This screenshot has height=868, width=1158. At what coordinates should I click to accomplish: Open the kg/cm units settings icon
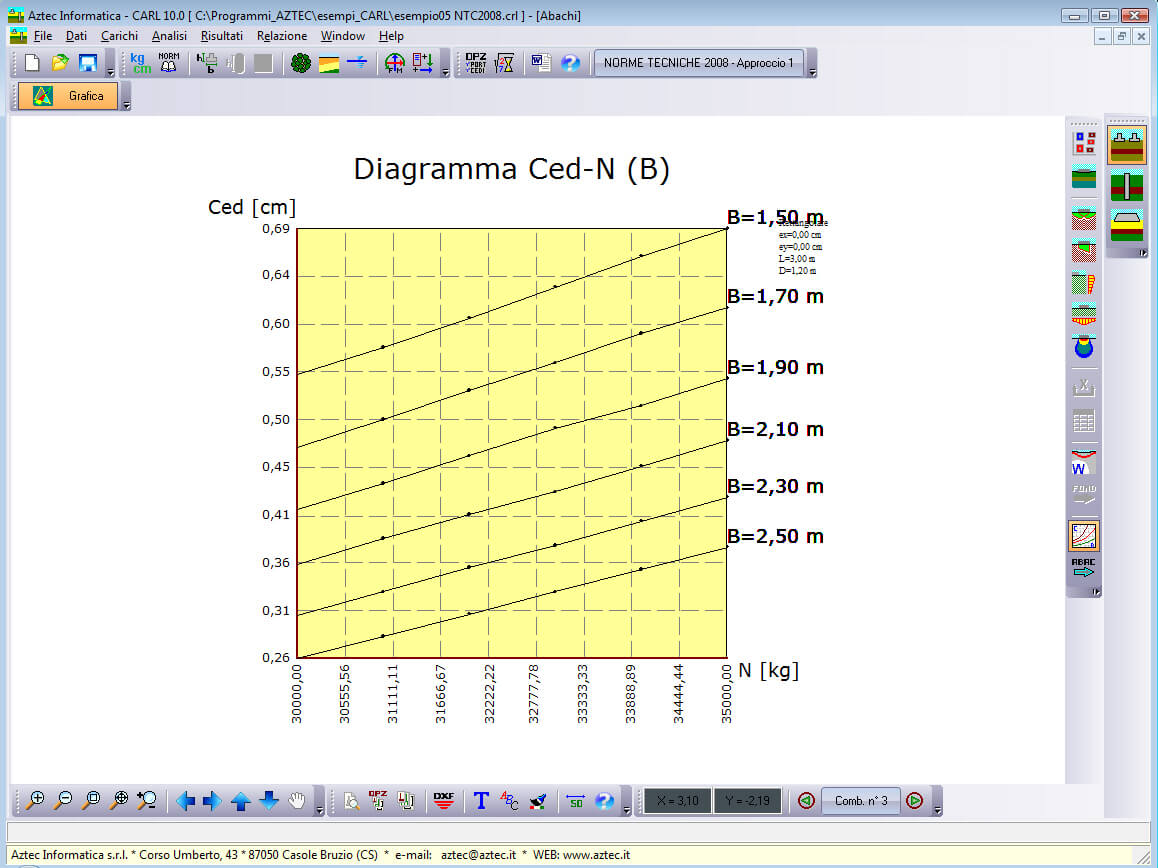pos(141,63)
